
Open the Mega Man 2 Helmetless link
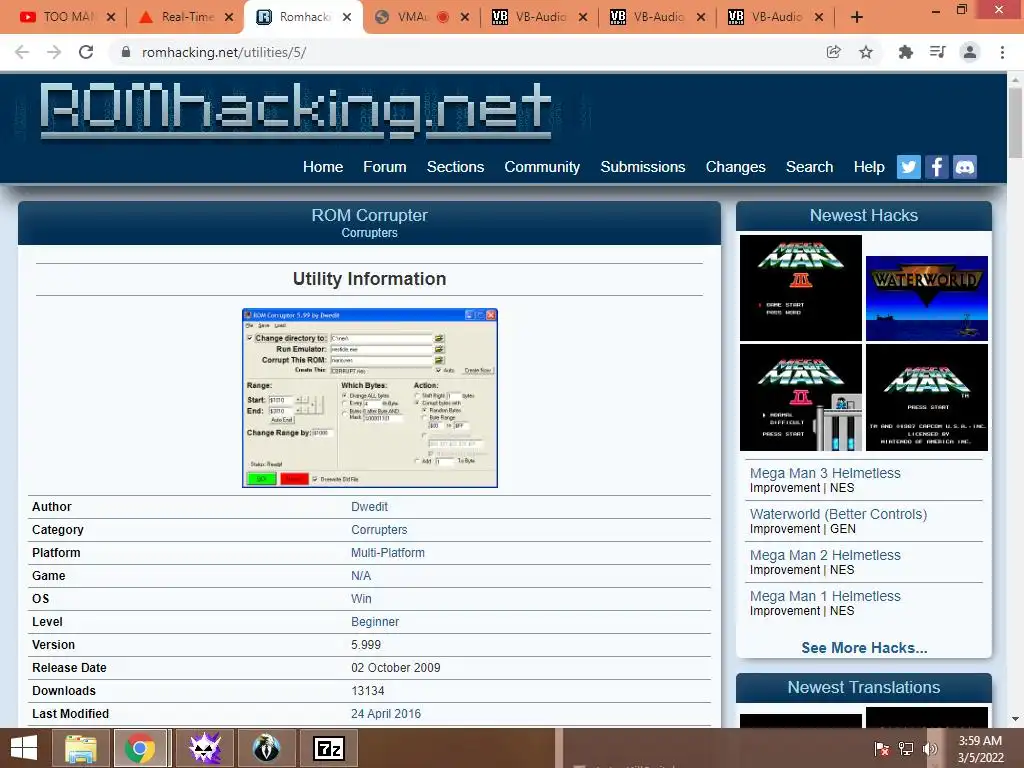point(825,556)
